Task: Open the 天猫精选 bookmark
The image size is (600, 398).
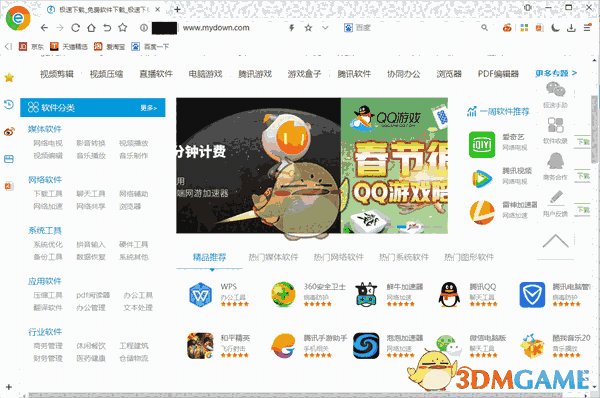Action: [x=69, y=47]
